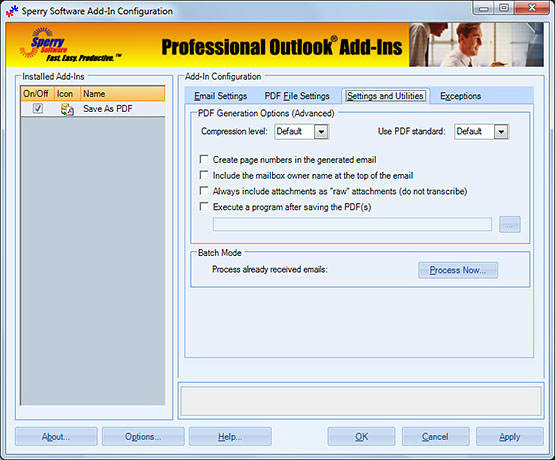Screen dimensions: 555x460
Task: Click the Compression level label
Action: coord(234,131)
